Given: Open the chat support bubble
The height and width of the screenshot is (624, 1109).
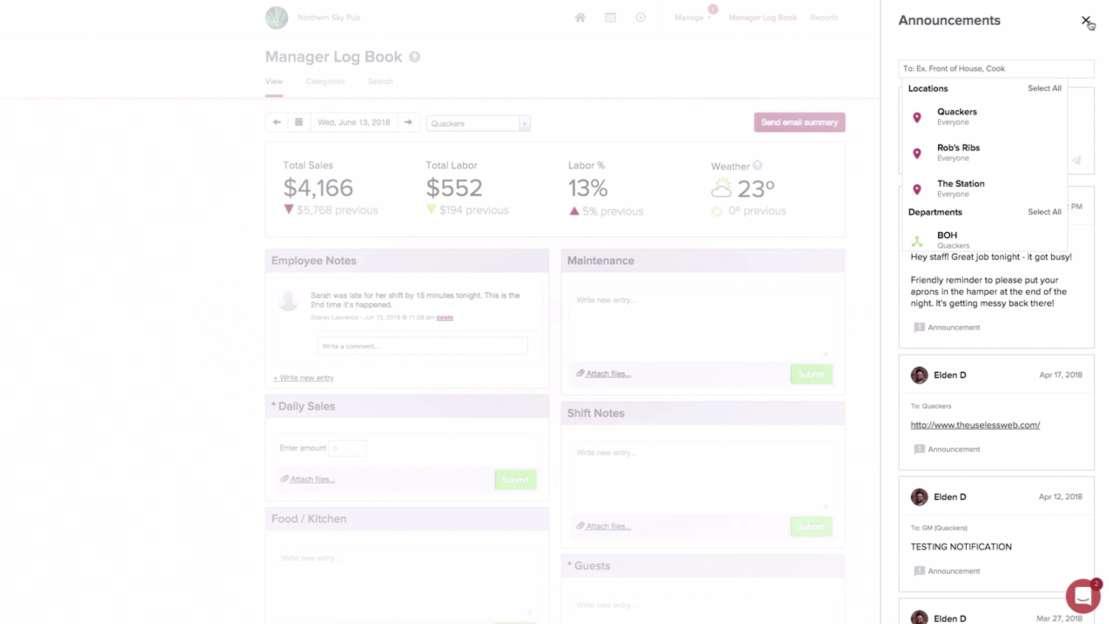Looking at the screenshot, I should click(1082, 596).
